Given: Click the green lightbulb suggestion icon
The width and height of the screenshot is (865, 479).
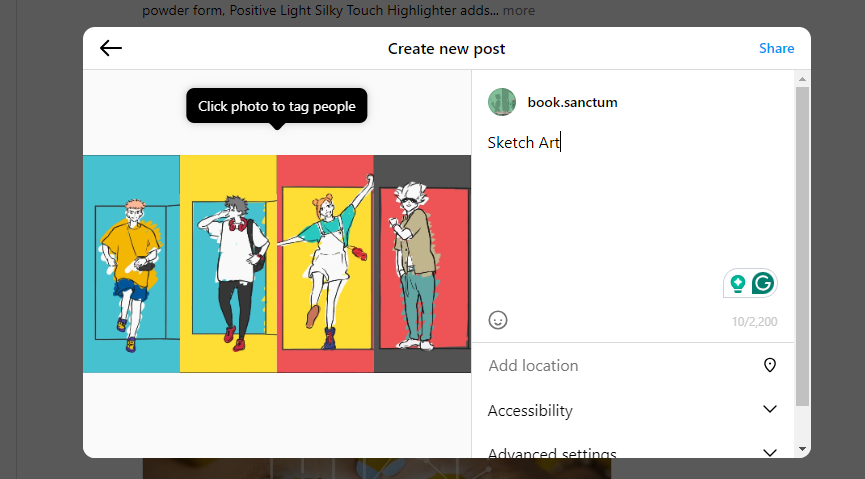Looking at the screenshot, I should point(738,284).
